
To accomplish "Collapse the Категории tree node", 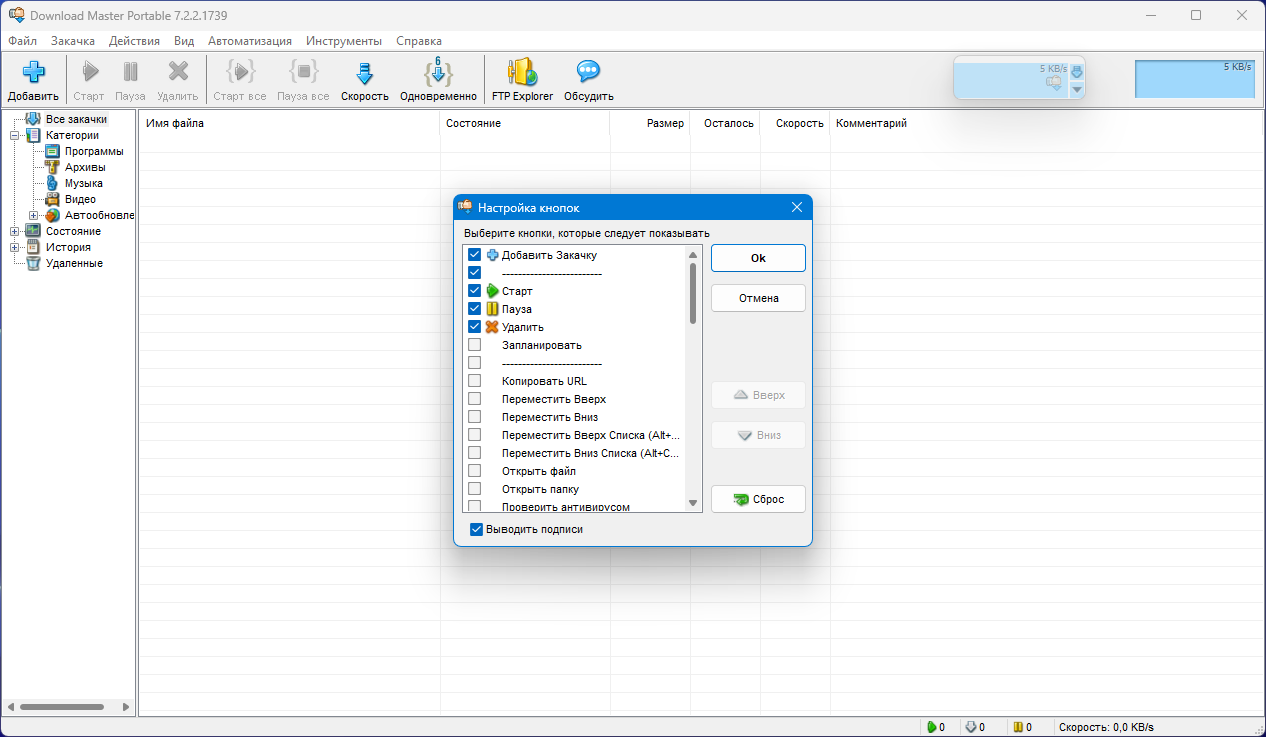I will [15, 135].
